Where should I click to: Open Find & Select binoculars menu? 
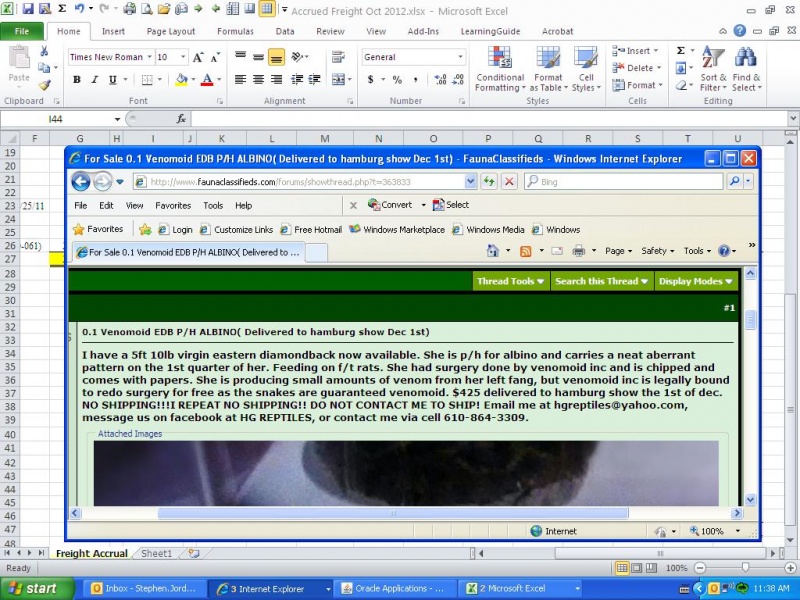click(746, 69)
